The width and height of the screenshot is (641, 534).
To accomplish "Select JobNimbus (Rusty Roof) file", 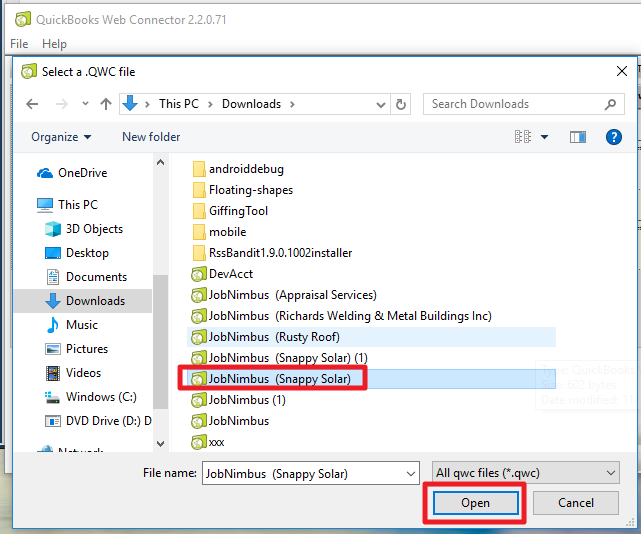I will [x=371, y=337].
